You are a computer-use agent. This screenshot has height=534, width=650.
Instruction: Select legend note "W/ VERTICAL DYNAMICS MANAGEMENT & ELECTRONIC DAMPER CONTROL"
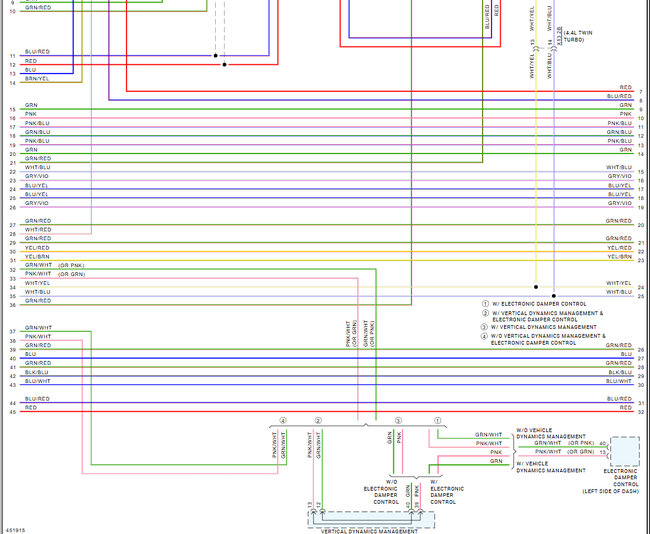(x=548, y=316)
